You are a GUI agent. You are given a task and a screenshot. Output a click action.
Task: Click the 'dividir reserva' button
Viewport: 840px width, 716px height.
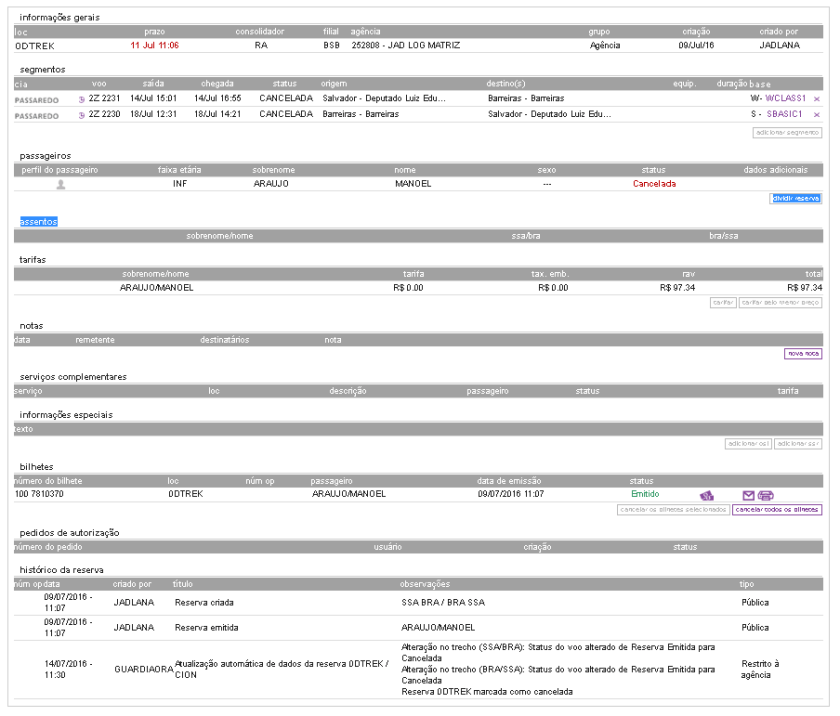tap(795, 199)
